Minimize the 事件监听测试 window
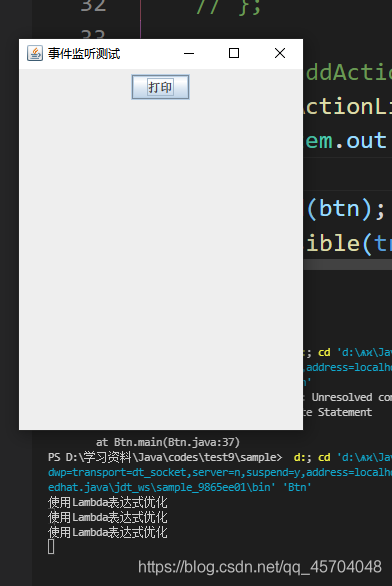 [189, 53]
